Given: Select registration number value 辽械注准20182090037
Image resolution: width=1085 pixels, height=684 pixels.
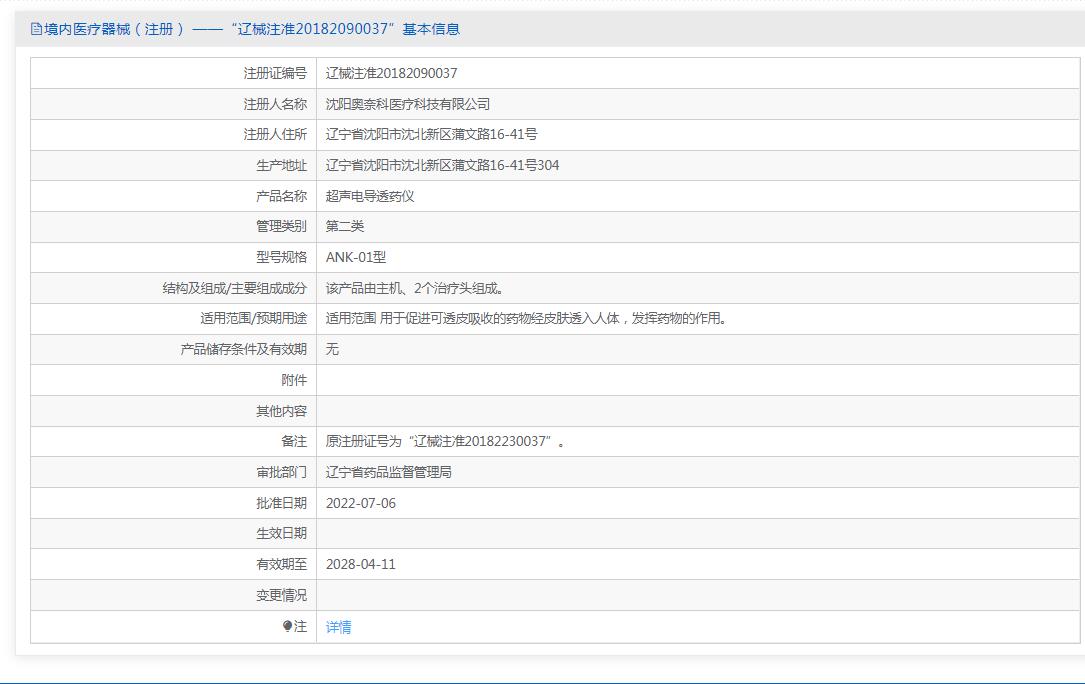Looking at the screenshot, I should tap(392, 73).
